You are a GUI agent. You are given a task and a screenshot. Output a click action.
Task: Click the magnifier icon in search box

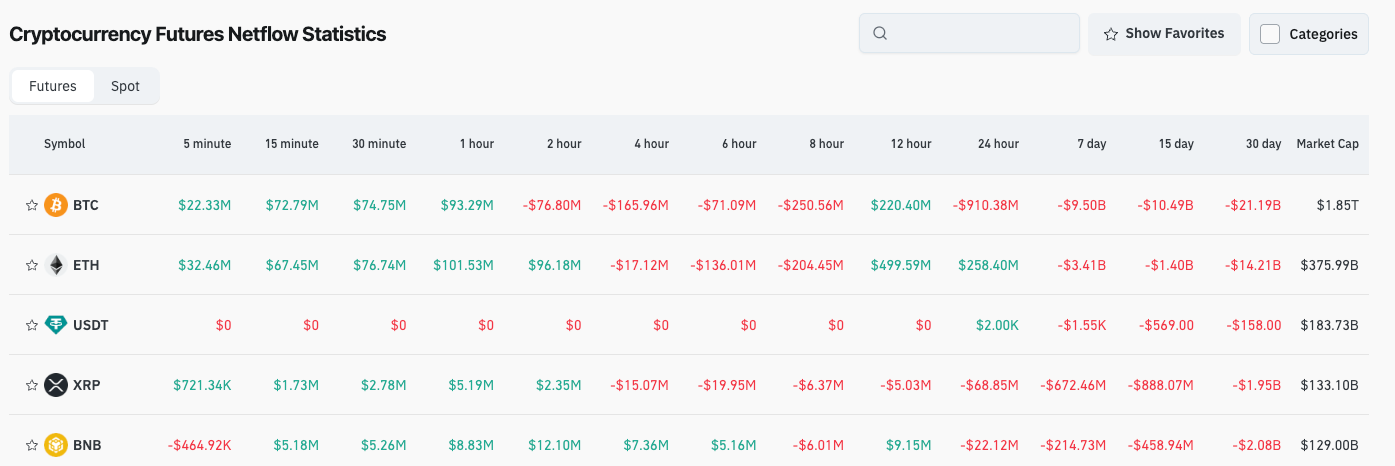(x=880, y=33)
